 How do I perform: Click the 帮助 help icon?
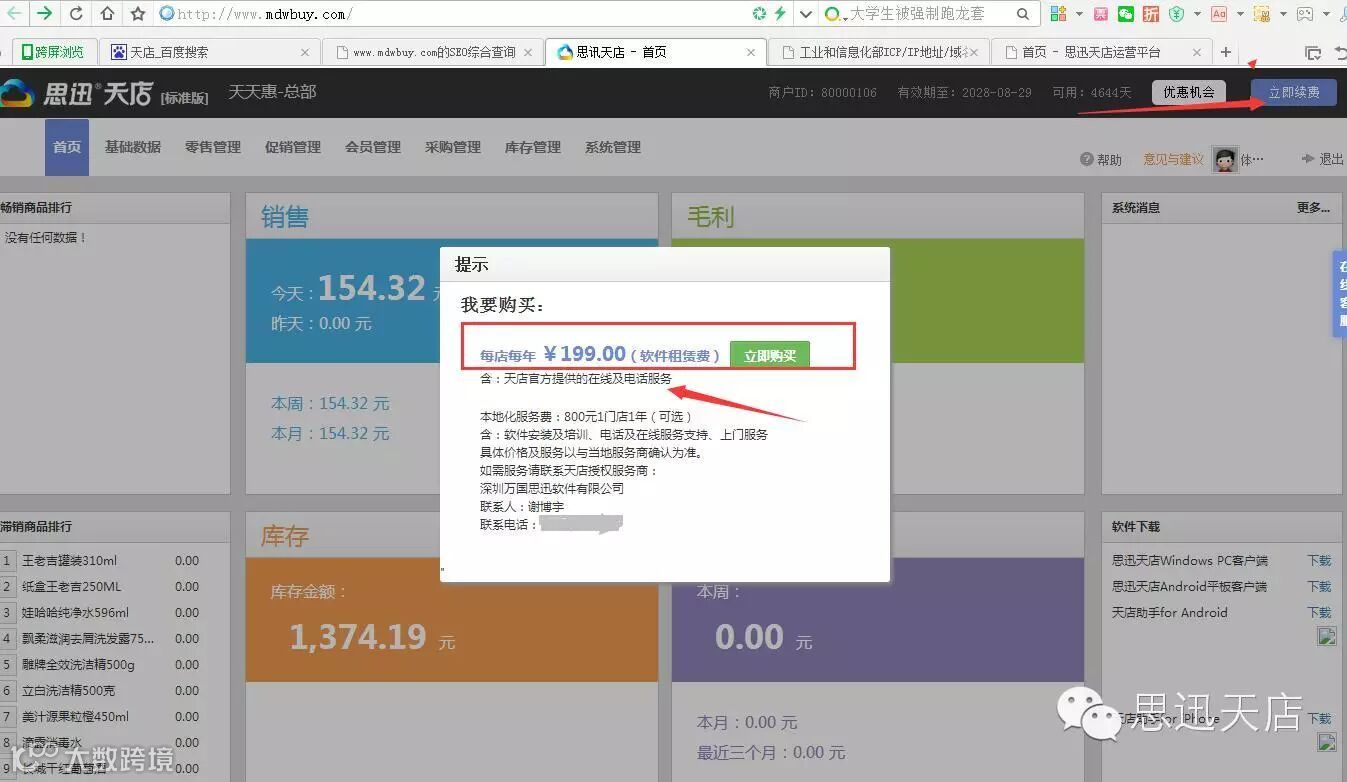pyautogui.click(x=1087, y=159)
